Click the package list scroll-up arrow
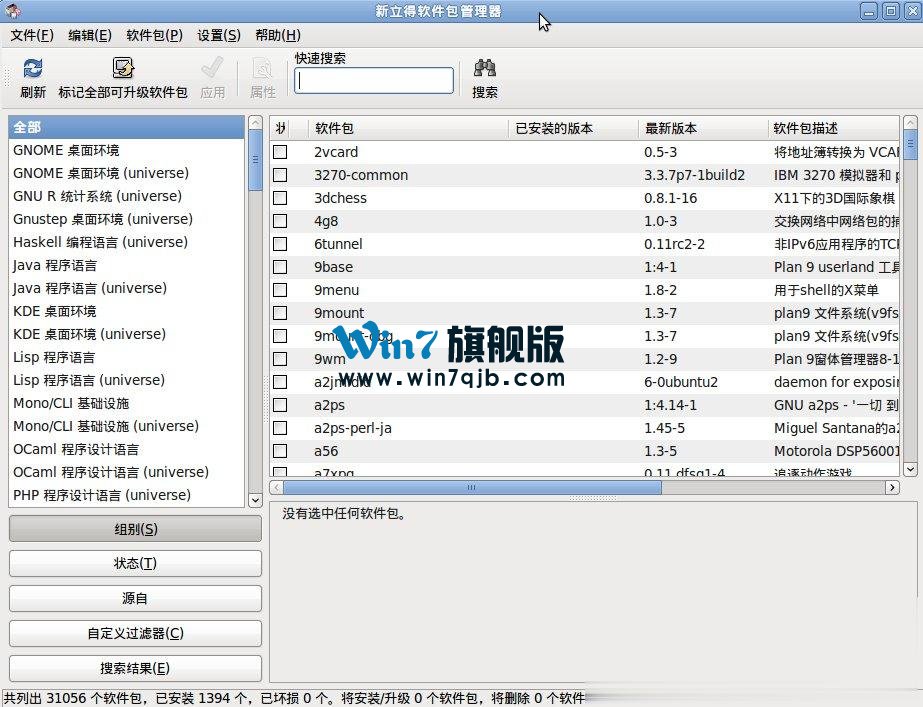This screenshot has width=923, height=707. (910, 122)
